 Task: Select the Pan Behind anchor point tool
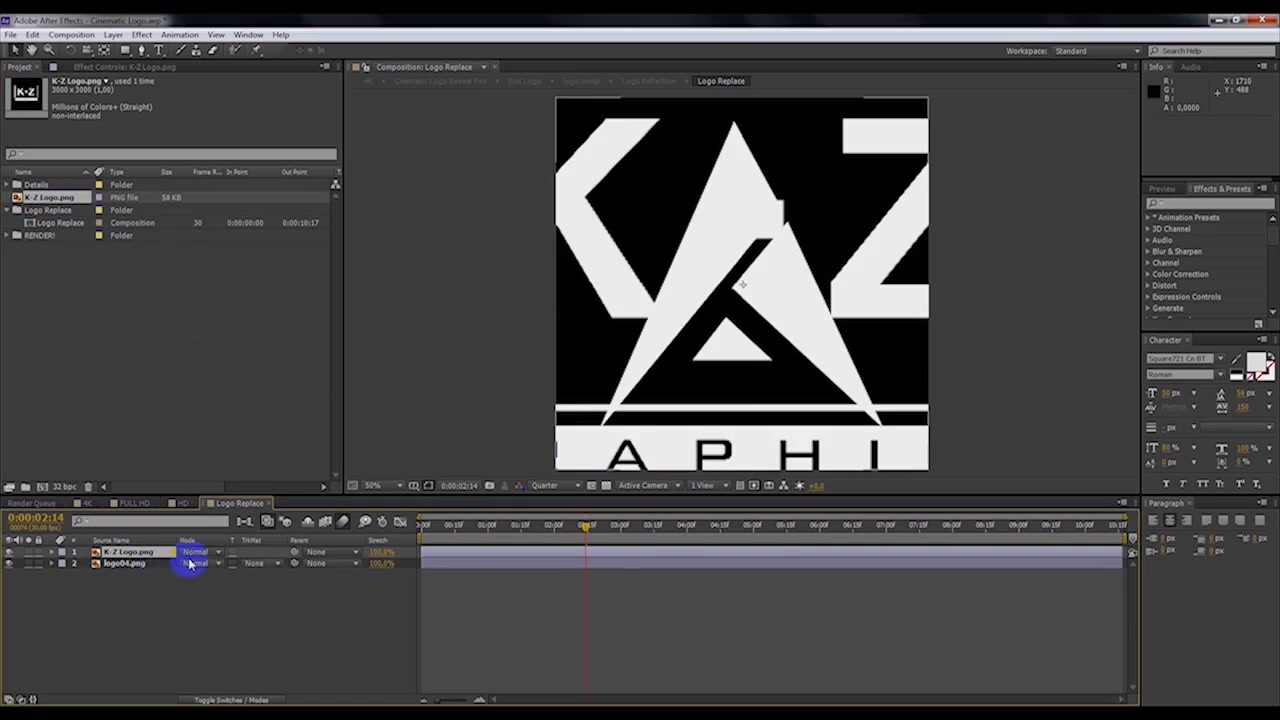click(104, 50)
